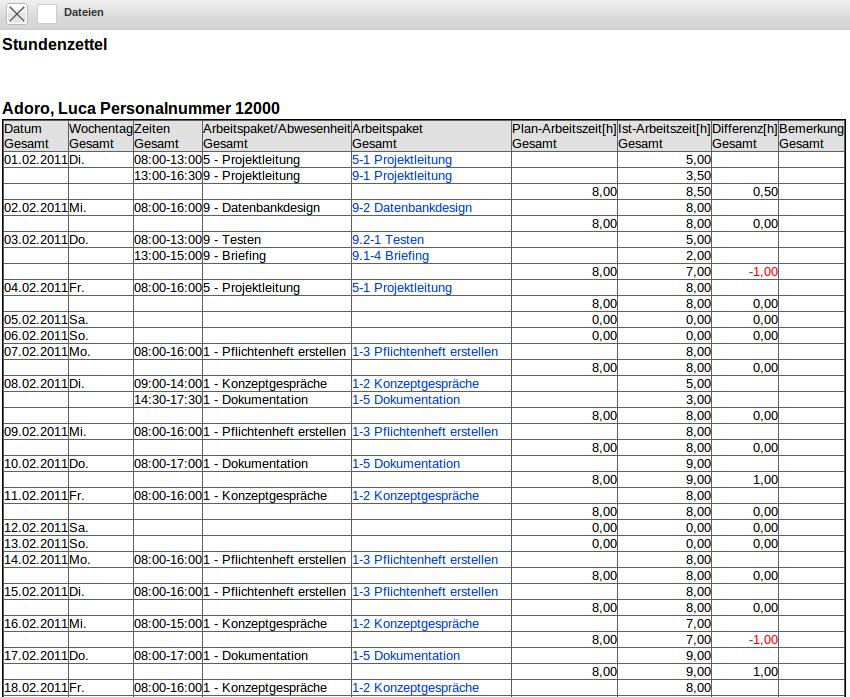Select 1-3 Pflichtenheft erstellen link on 07.02.2011

[425, 352]
